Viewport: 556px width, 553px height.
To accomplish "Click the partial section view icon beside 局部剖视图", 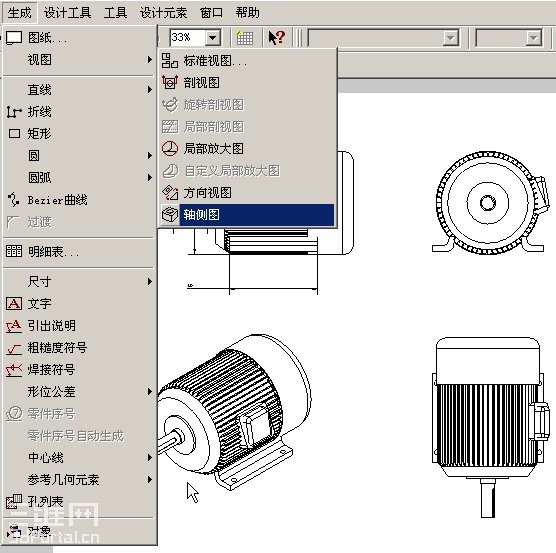I will pos(170,127).
